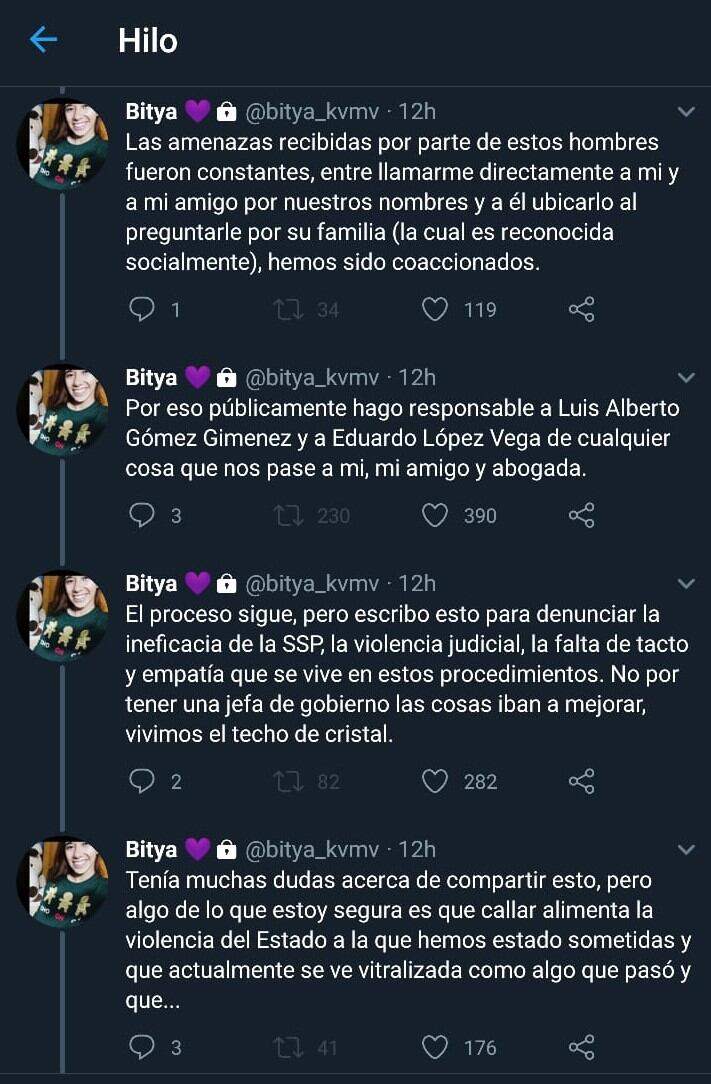Reply to the tweet about 'amenazas recibidas'
The image size is (711, 1084).
click(x=143, y=310)
